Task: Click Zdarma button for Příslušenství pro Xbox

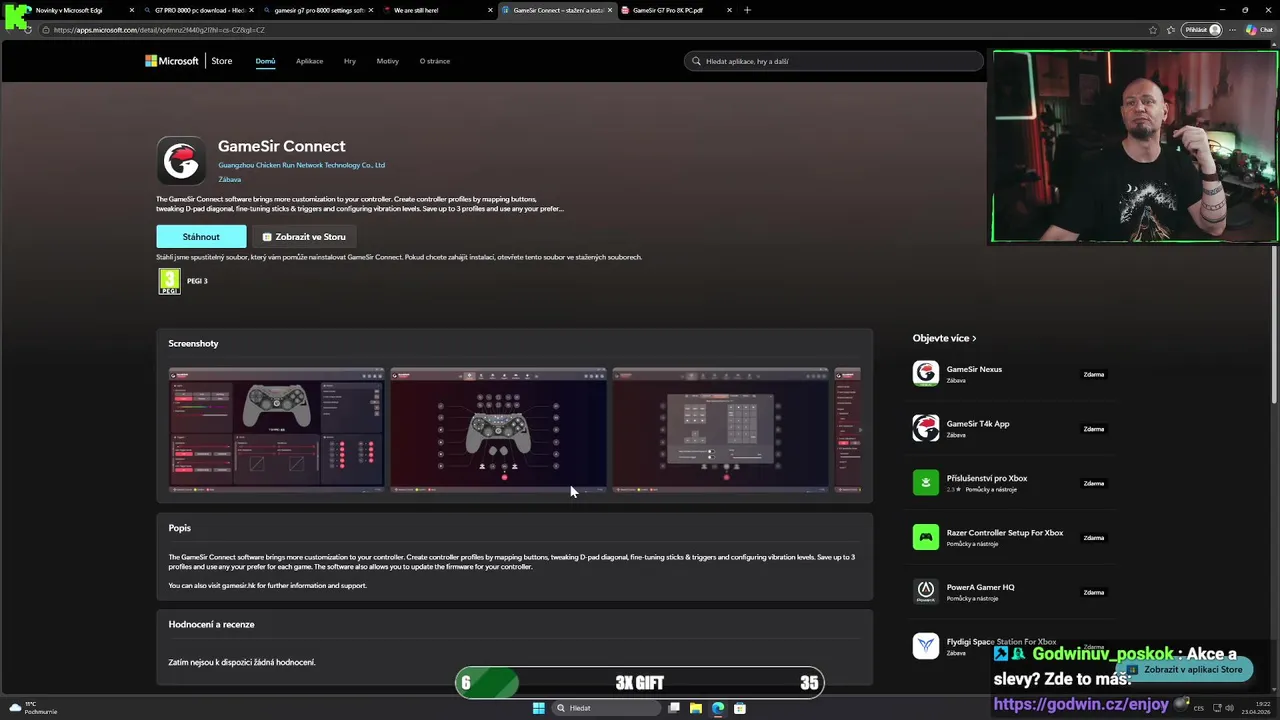Action: (1093, 484)
